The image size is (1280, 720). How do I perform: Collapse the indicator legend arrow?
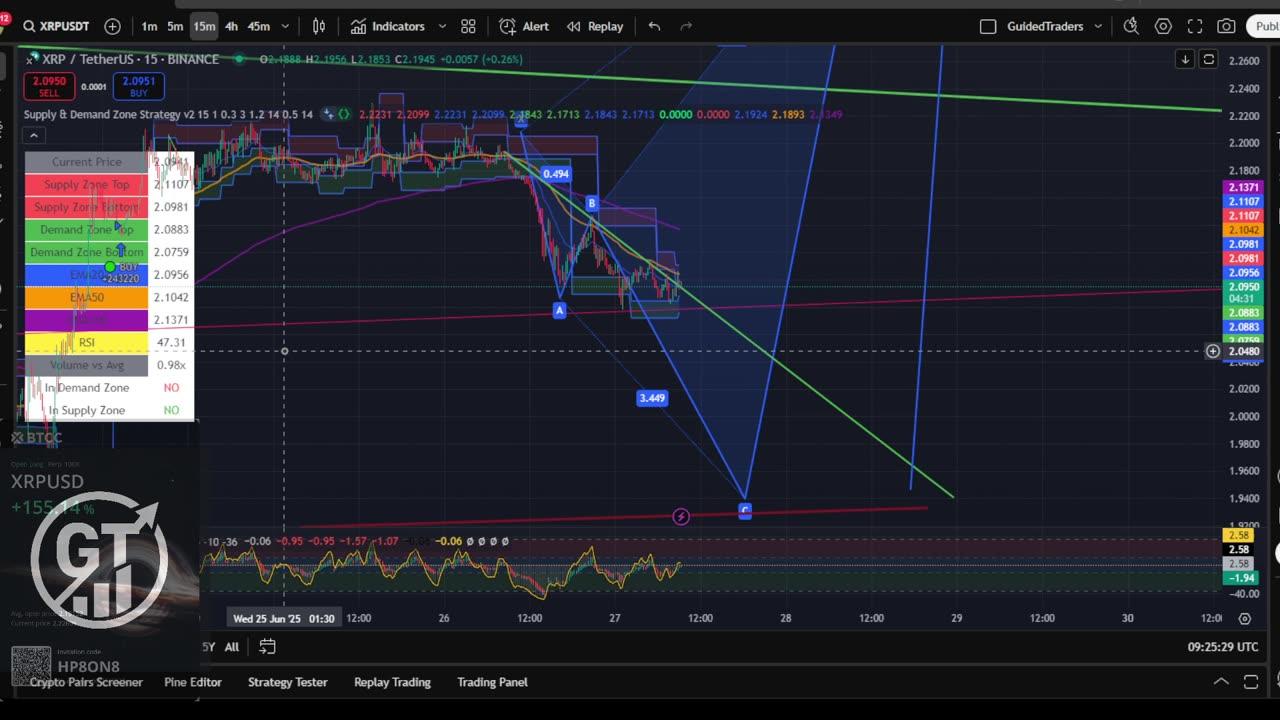(33, 135)
